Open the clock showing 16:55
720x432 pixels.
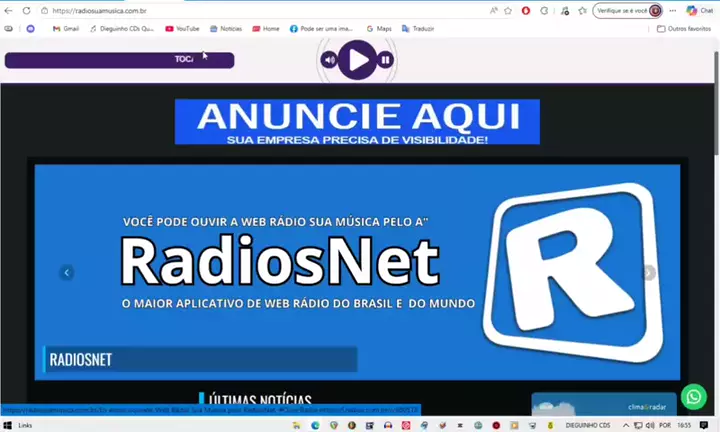[684, 425]
